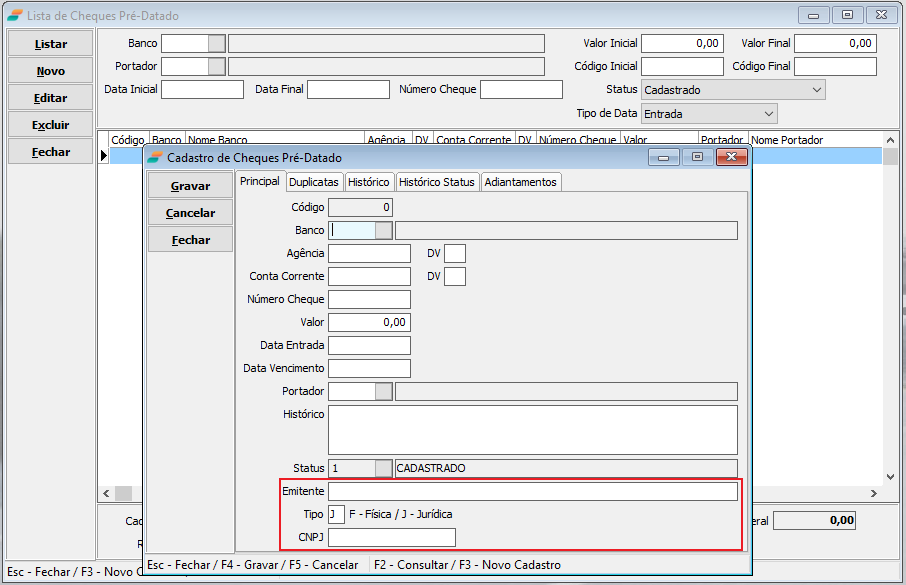Click the Portador lookup button in the dialog

(x=383, y=391)
